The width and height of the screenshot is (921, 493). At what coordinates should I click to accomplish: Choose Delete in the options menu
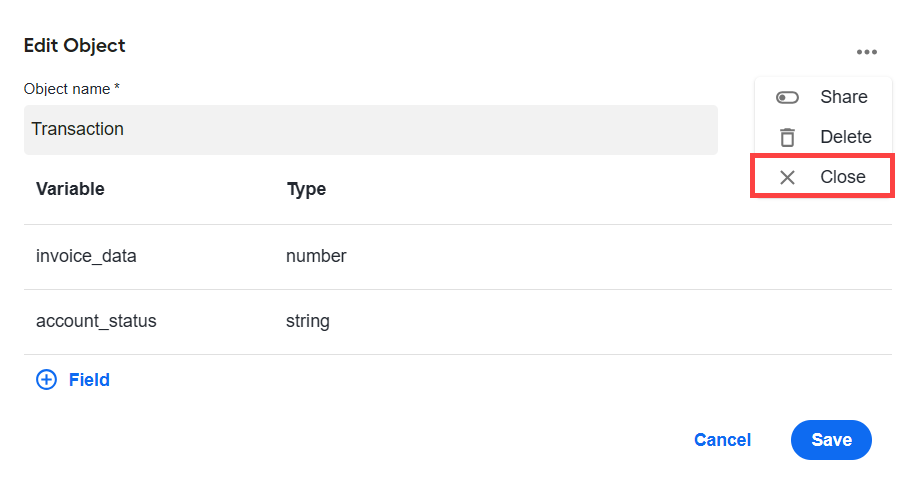(823, 137)
